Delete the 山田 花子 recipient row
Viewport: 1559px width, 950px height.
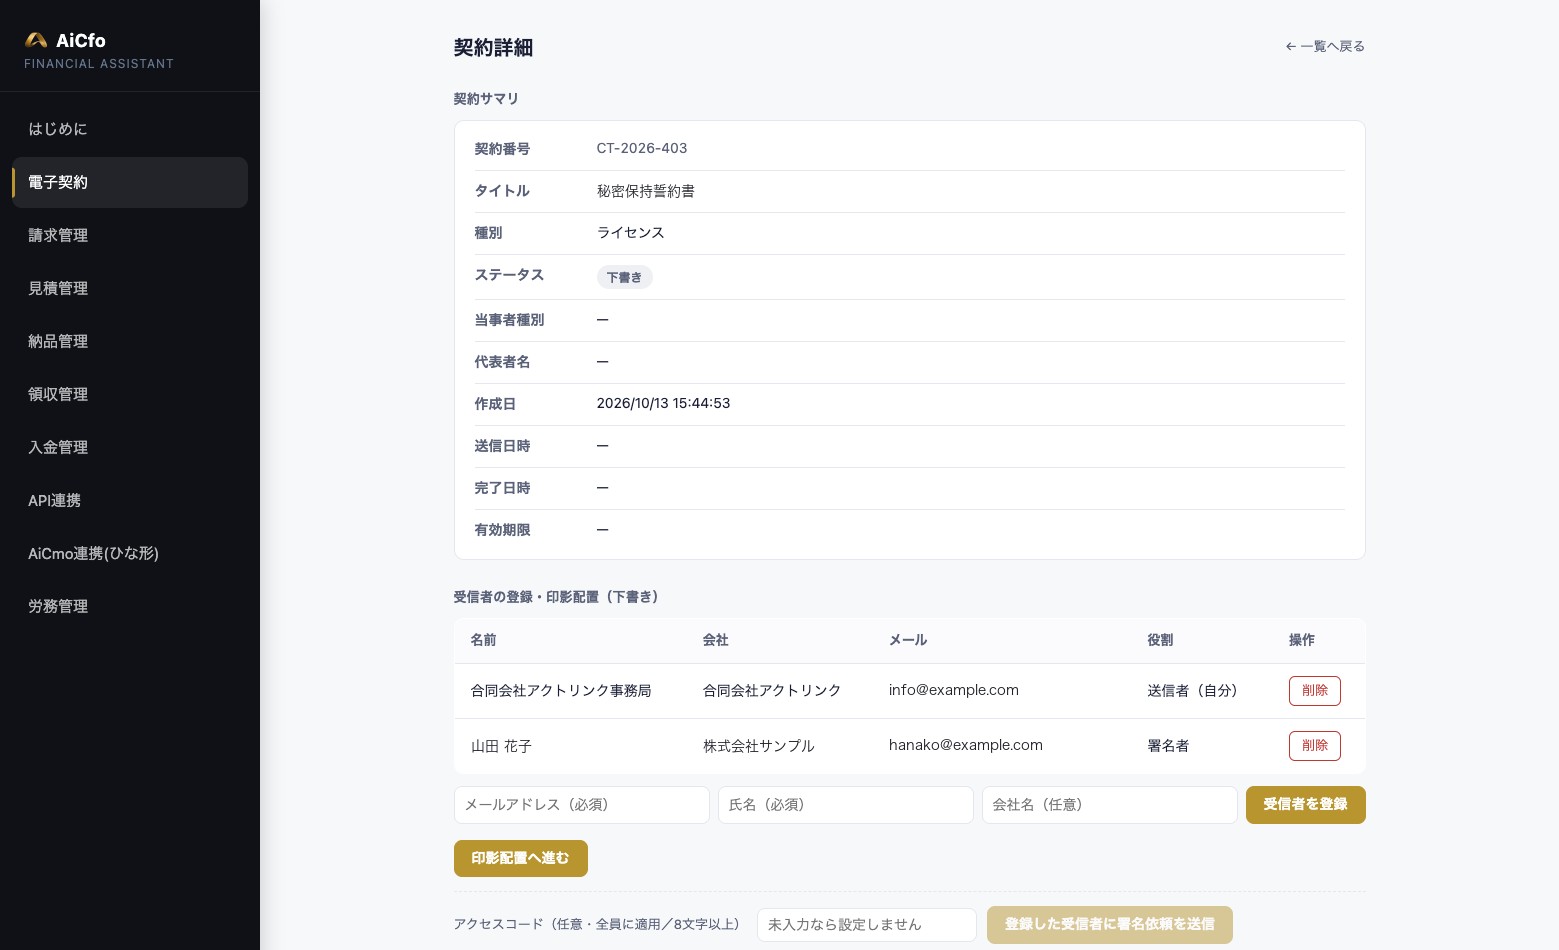pyautogui.click(x=1315, y=746)
